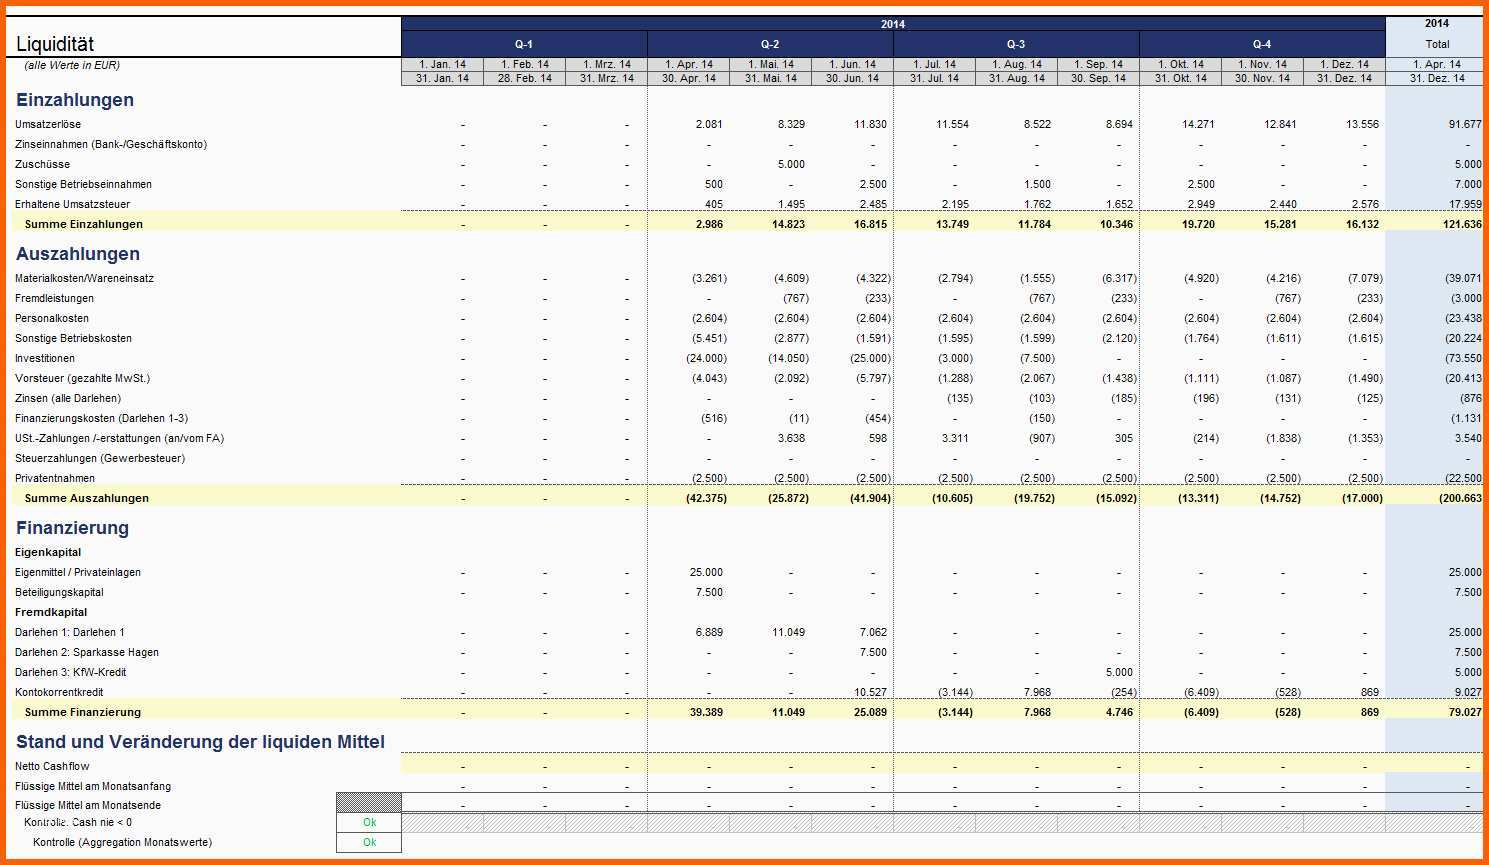The width and height of the screenshot is (1489, 865).
Task: Select the 1. Apr. 14 month header
Action: click(689, 64)
